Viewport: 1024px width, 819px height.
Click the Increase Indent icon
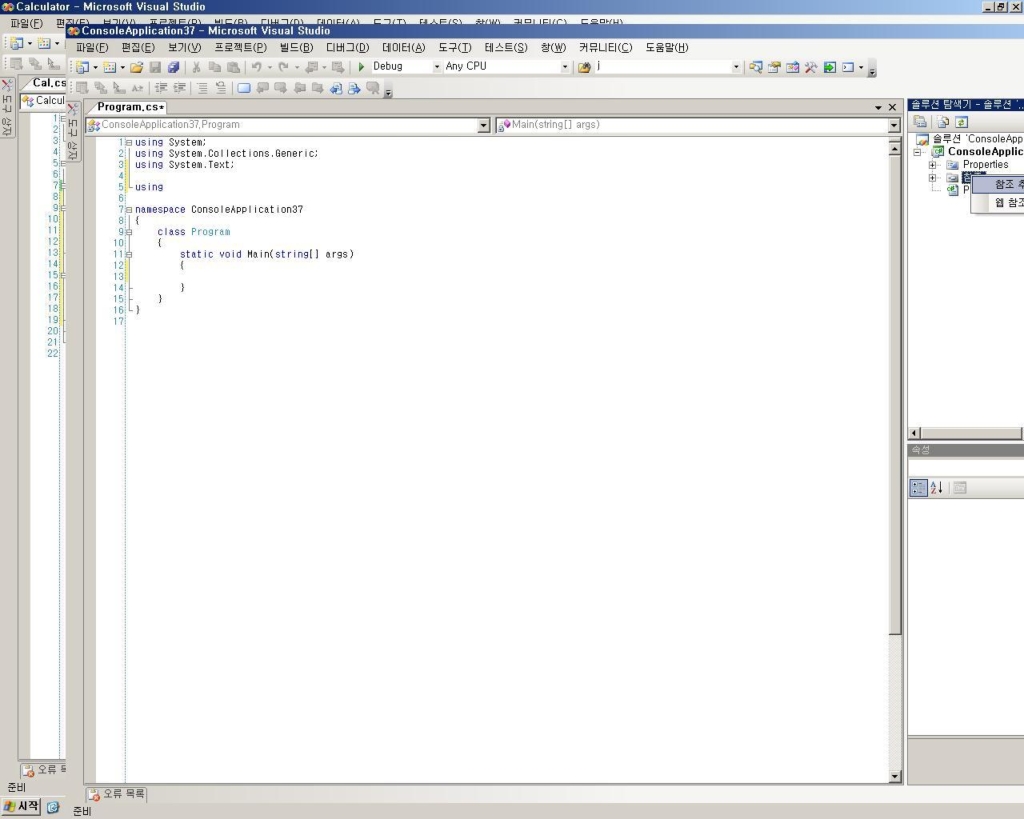pyautogui.click(x=179, y=88)
